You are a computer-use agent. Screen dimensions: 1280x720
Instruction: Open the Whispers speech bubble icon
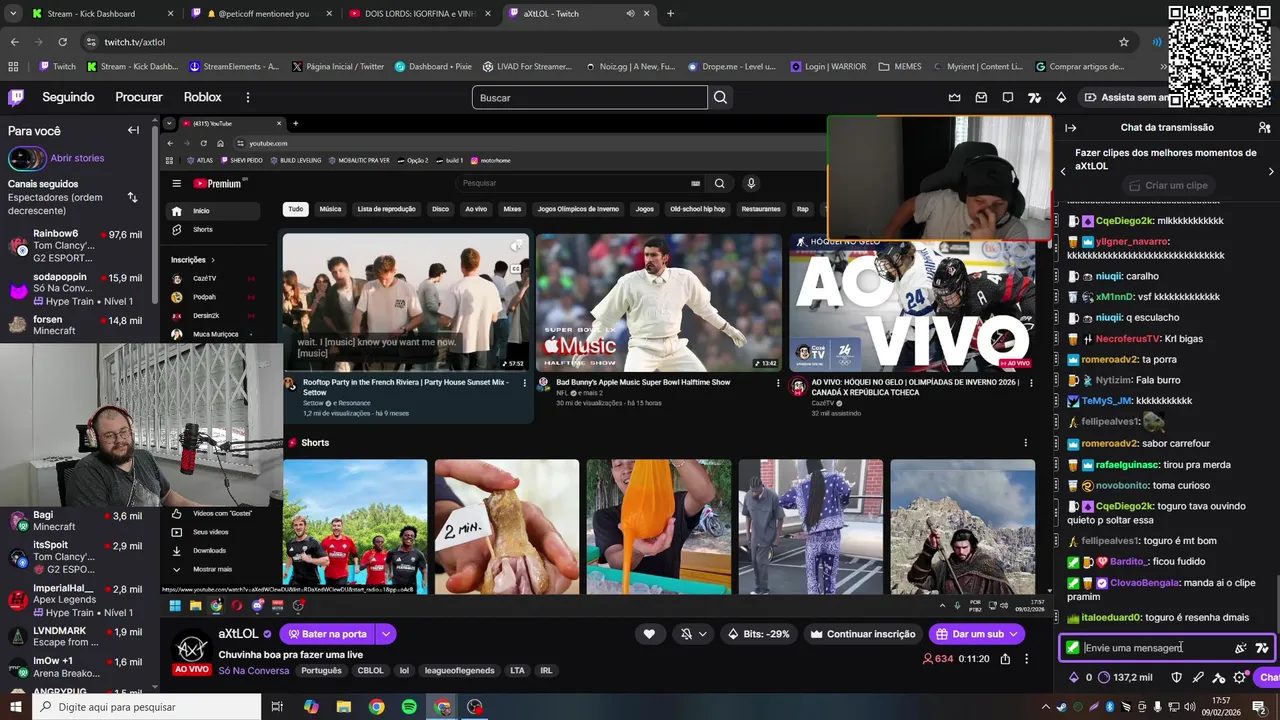[1008, 97]
